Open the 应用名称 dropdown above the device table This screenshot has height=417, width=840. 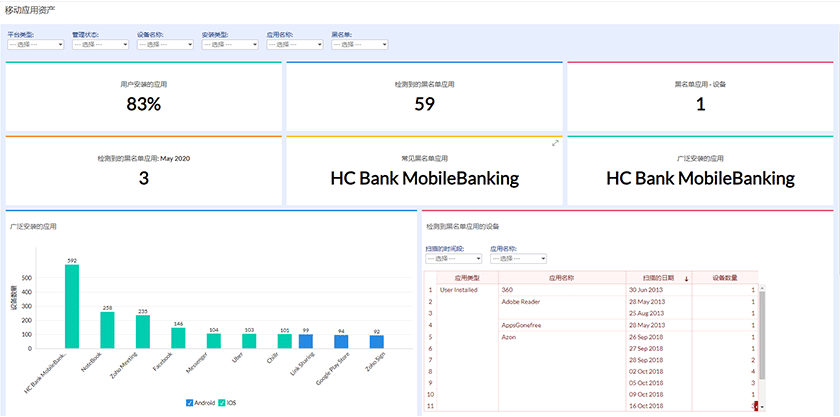click(x=518, y=258)
